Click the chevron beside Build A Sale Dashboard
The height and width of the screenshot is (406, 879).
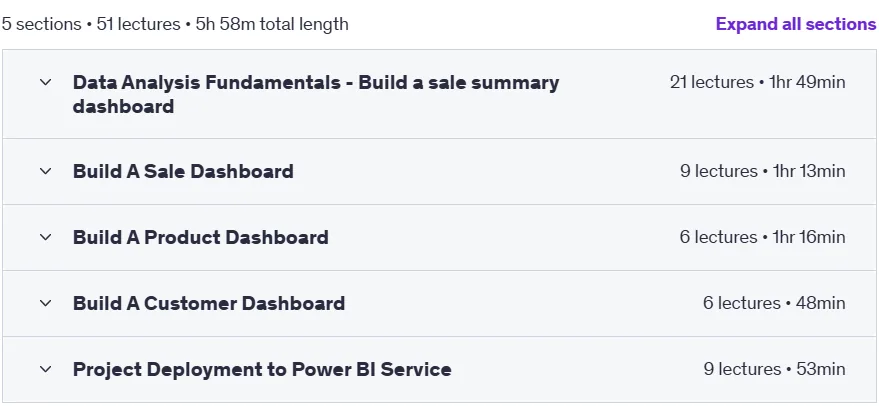(x=45, y=171)
